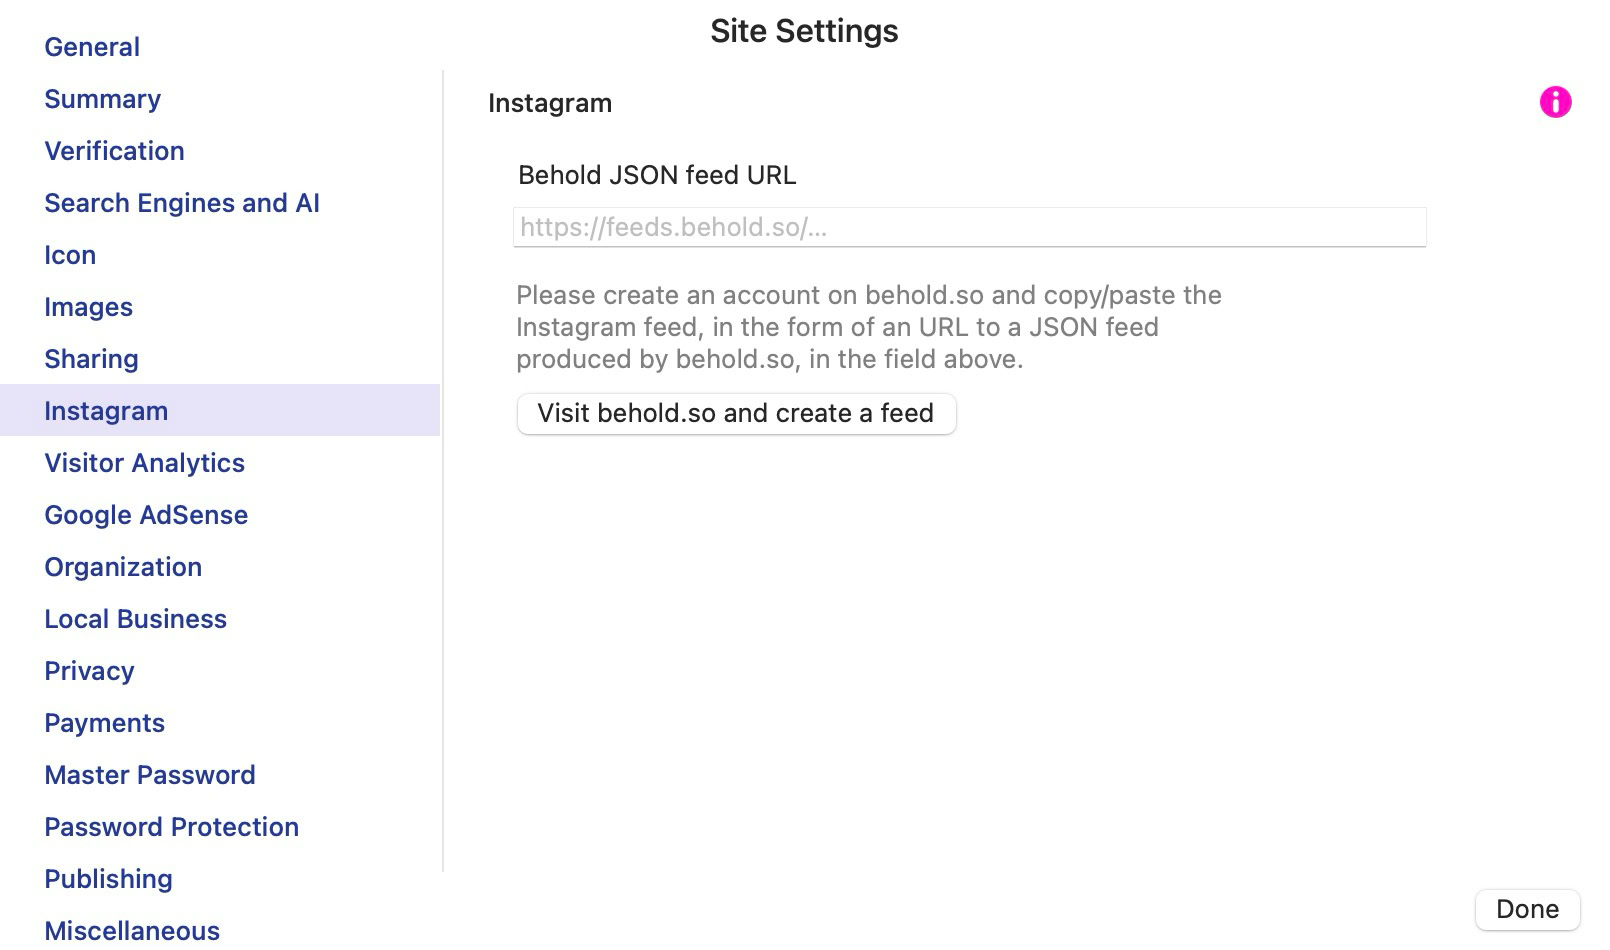Switch to Payments settings

coord(104,723)
